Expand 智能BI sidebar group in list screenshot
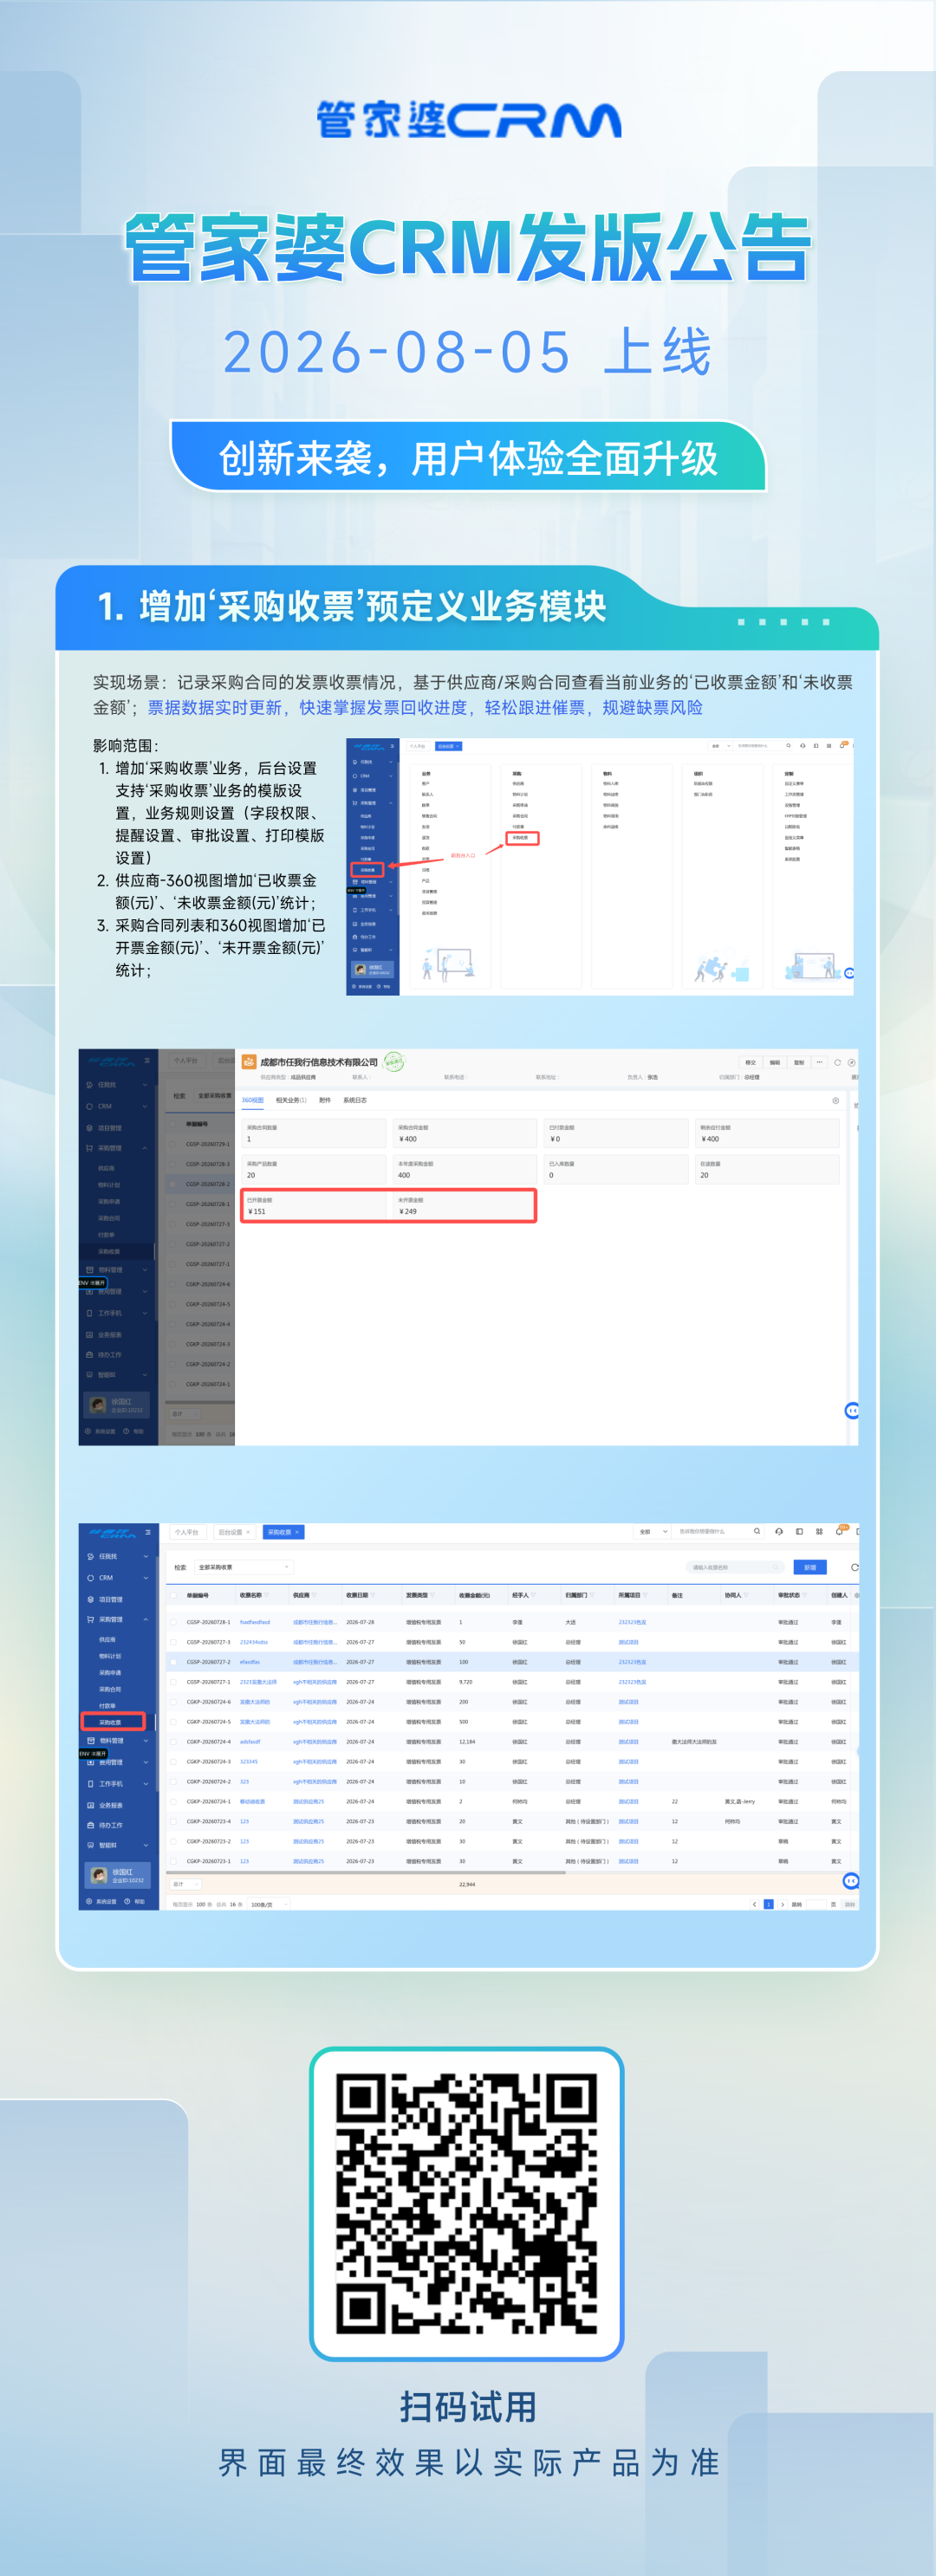Viewport: 936px width, 2576px height. pyautogui.click(x=146, y=1845)
